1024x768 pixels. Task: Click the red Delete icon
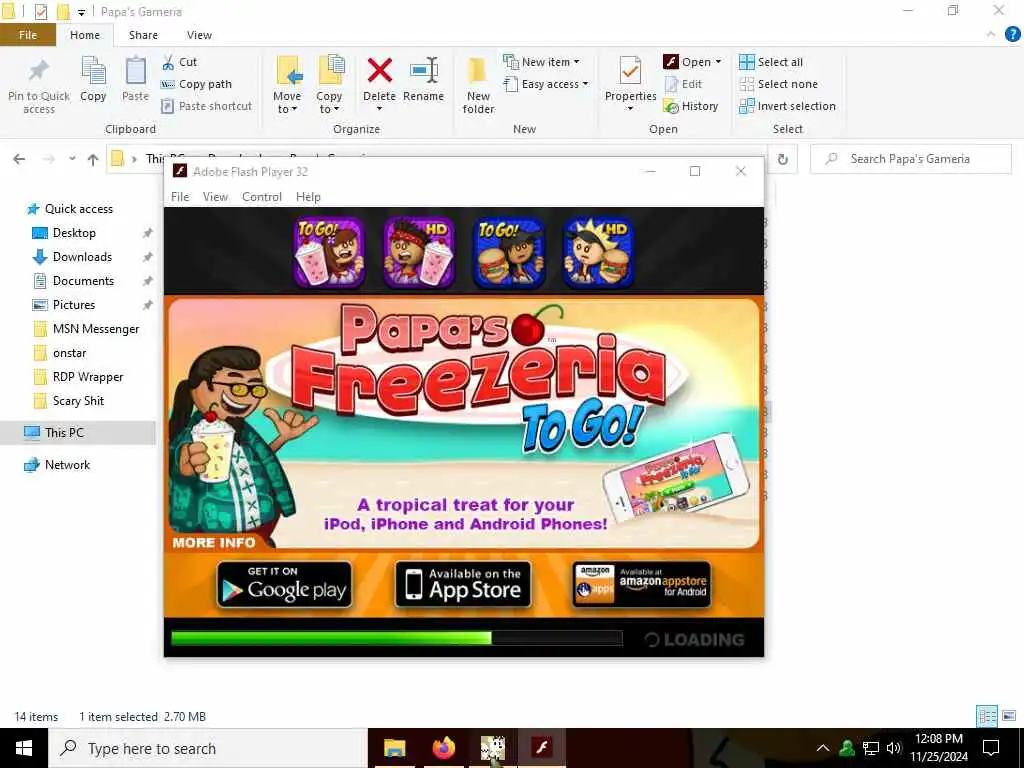coord(379,71)
